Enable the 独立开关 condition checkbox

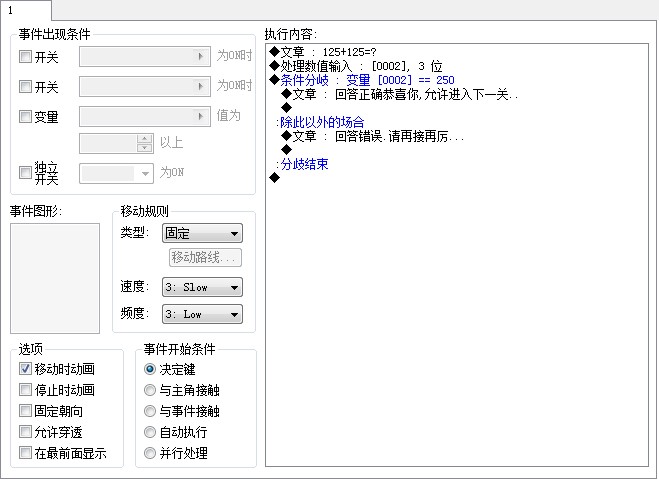(25, 172)
